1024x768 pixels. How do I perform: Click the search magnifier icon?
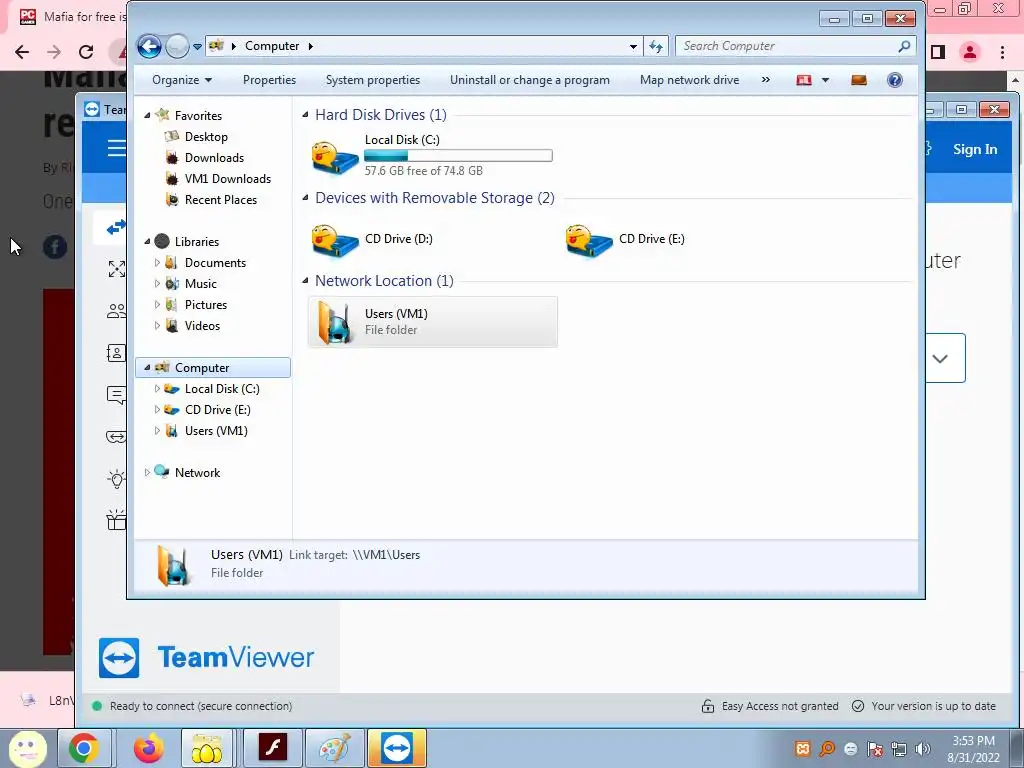point(904,46)
